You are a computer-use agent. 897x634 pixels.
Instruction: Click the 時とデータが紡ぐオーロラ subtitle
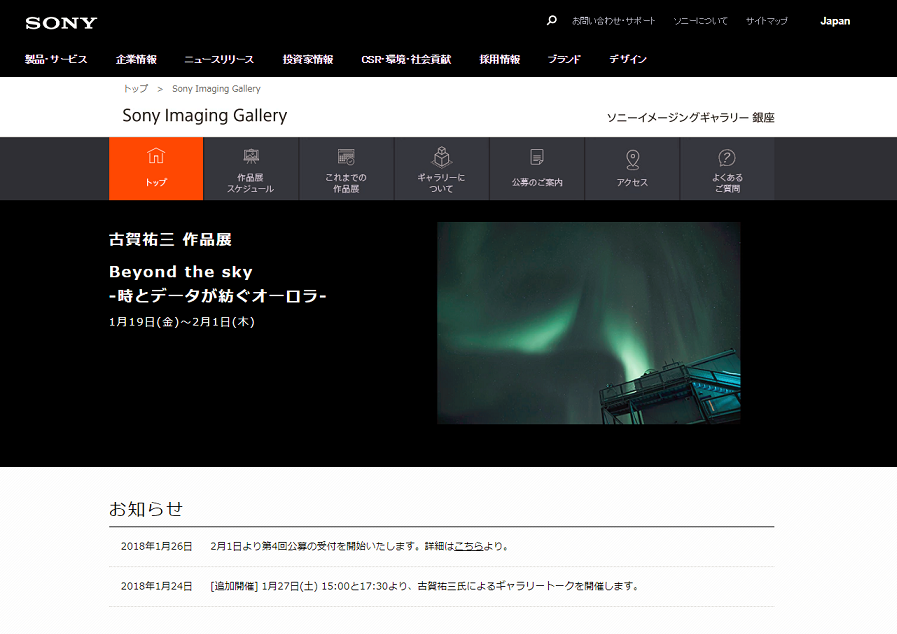point(217,295)
